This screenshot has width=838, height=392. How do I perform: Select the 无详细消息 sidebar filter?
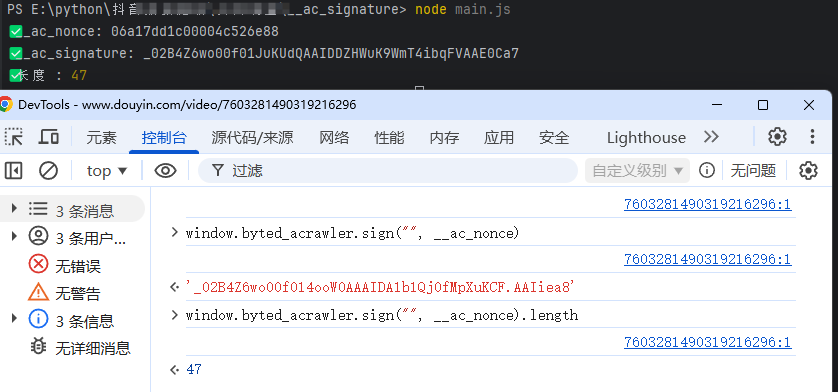click(x=93, y=349)
